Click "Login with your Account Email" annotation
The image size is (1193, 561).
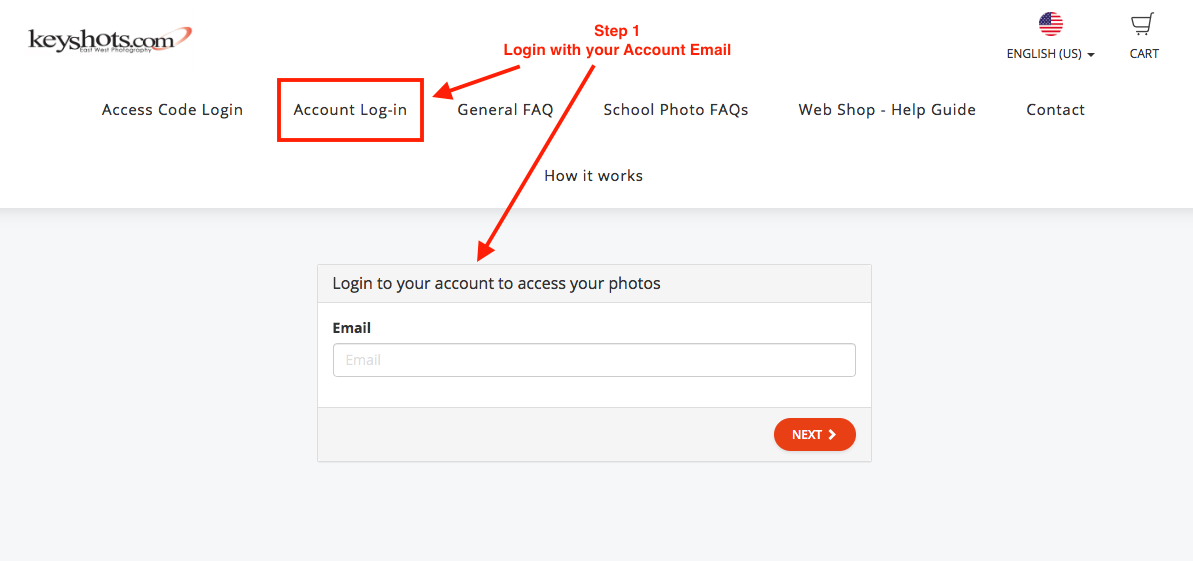(x=617, y=50)
